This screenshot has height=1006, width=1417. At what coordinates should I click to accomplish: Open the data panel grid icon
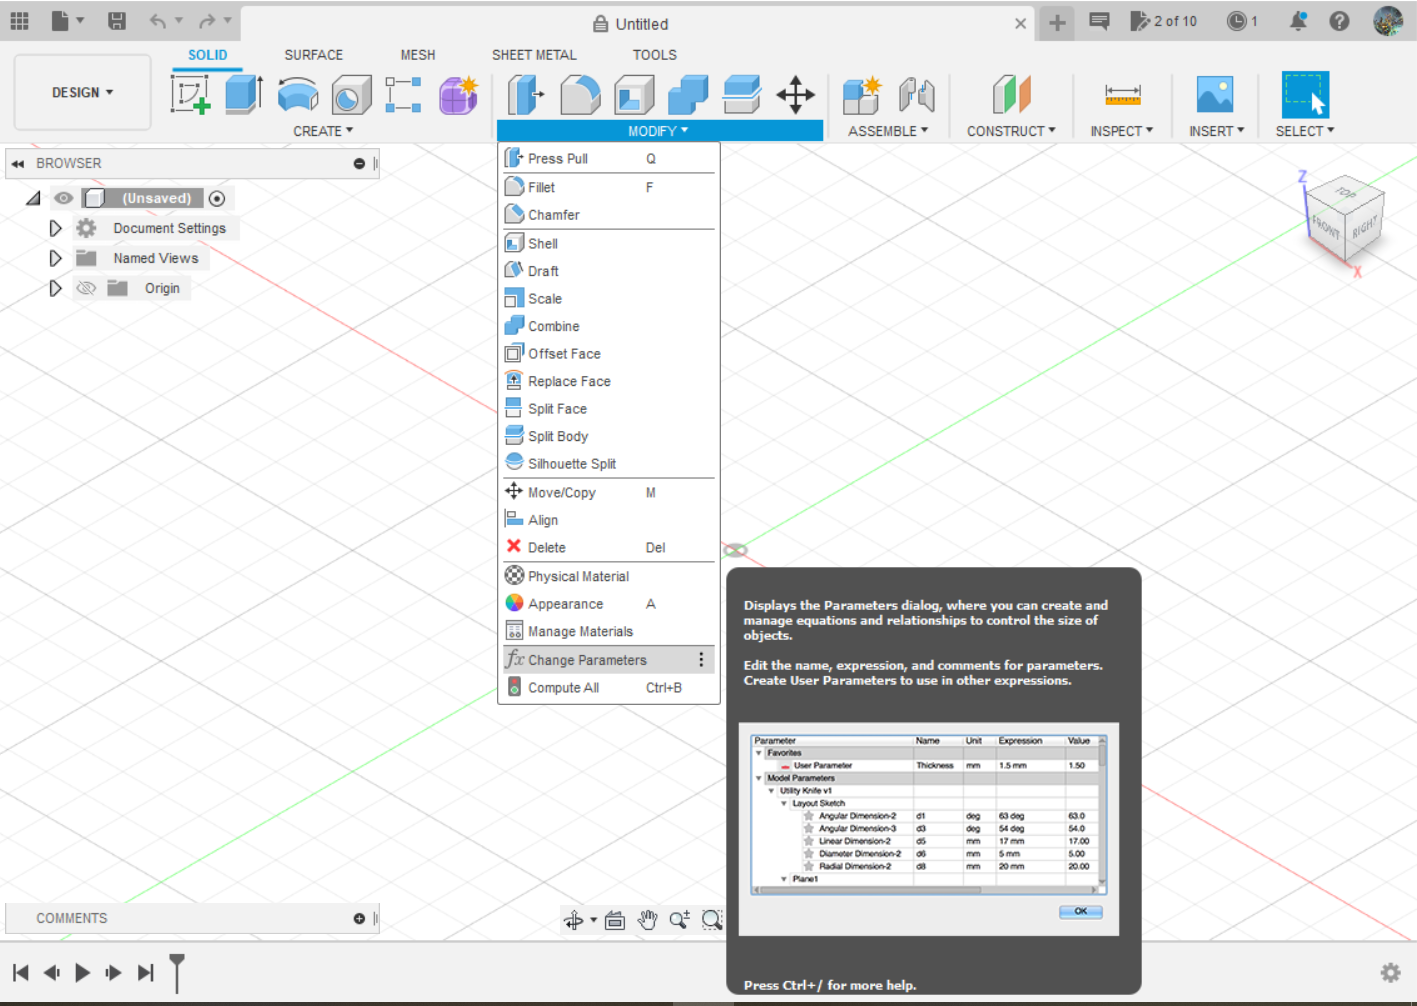click(x=19, y=20)
